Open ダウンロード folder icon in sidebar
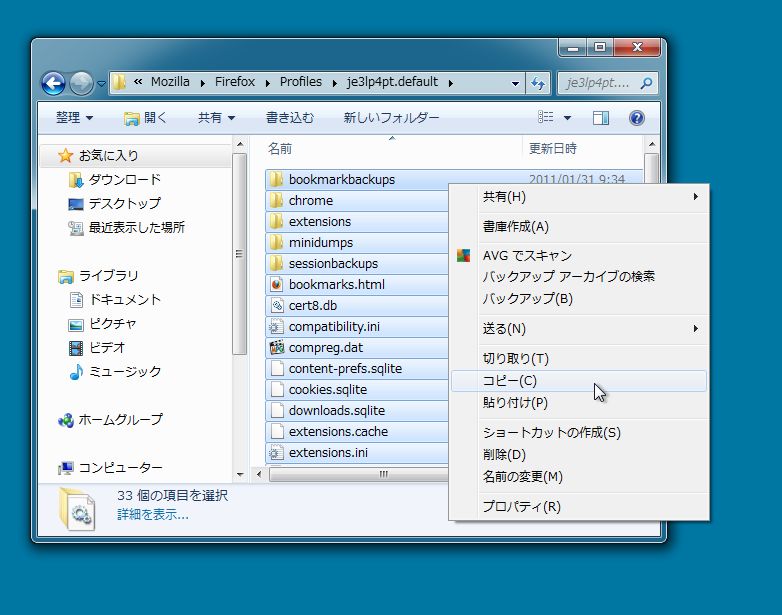This screenshot has width=782, height=615. [75, 180]
